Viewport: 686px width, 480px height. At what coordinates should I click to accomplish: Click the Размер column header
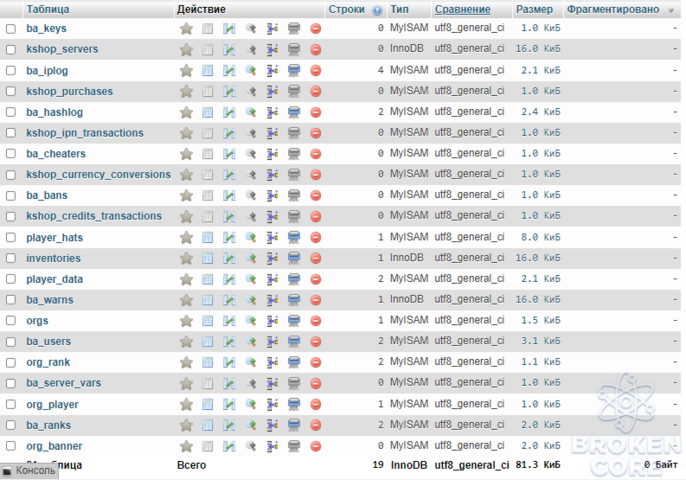(534, 9)
